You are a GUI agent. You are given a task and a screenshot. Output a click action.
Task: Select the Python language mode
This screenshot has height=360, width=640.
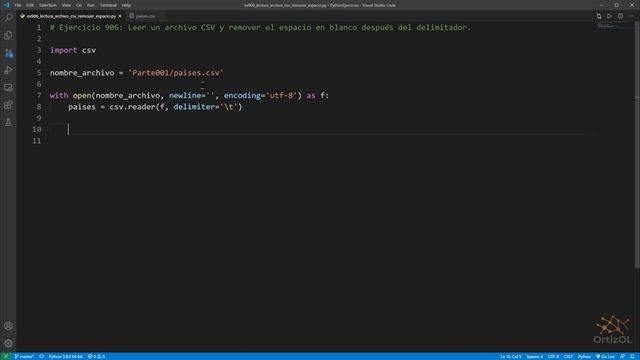(584, 356)
